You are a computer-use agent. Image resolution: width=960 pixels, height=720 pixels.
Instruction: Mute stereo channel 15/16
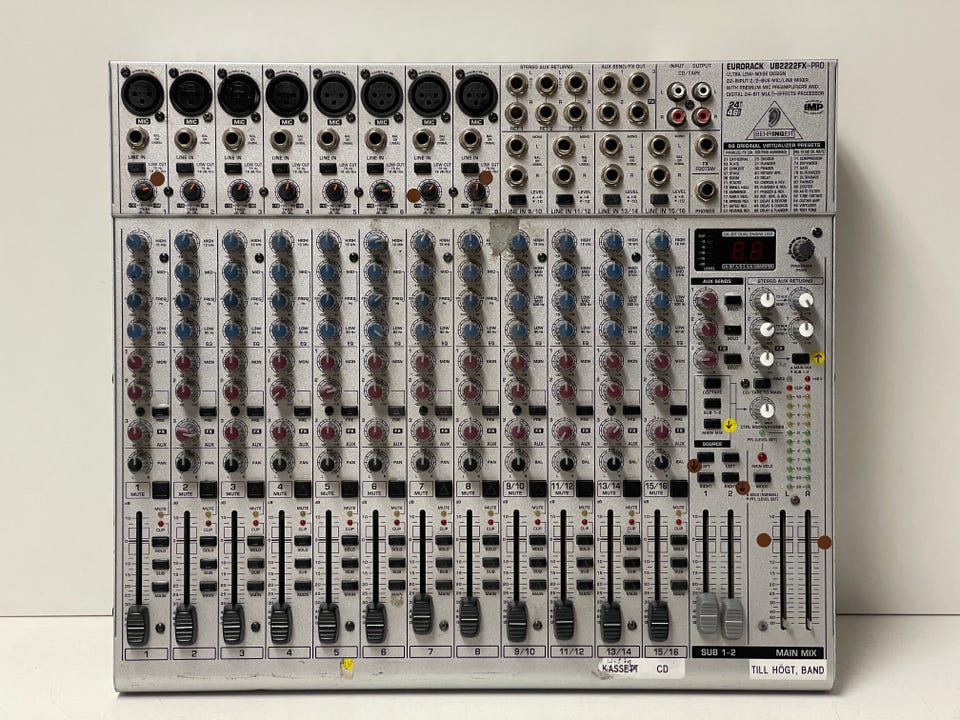(679, 489)
